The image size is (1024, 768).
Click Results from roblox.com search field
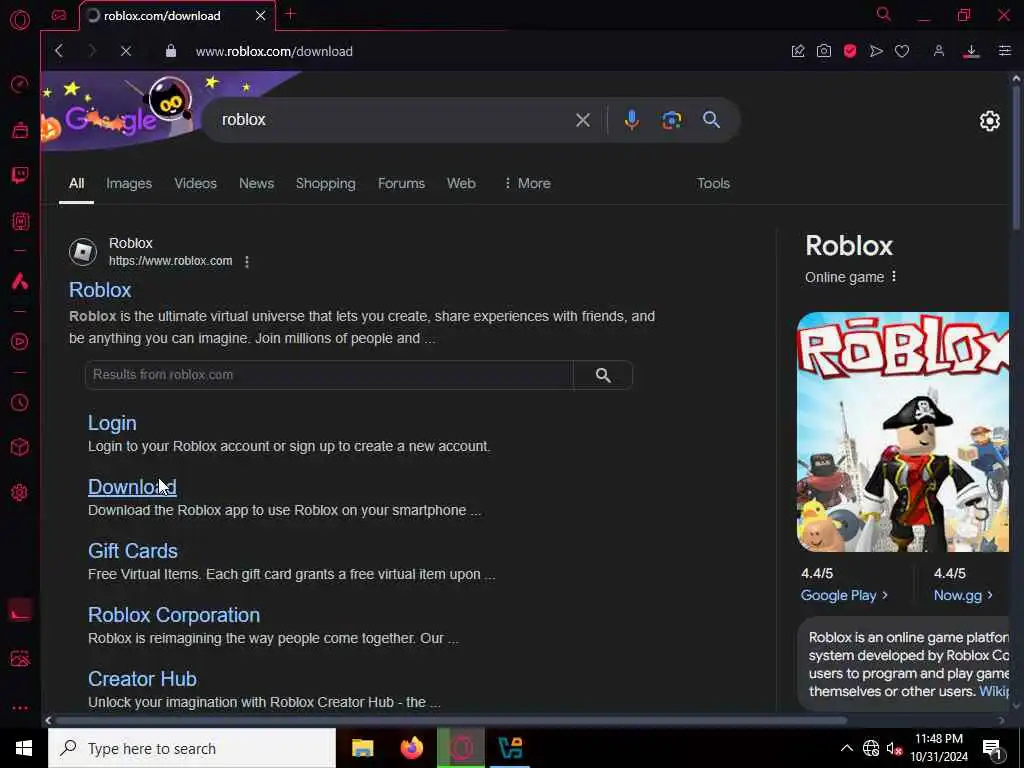[x=329, y=375]
